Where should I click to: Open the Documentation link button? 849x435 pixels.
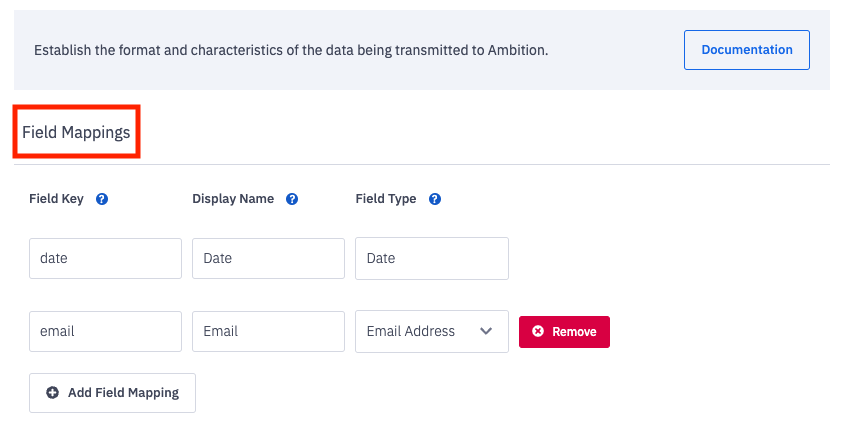[x=746, y=50]
